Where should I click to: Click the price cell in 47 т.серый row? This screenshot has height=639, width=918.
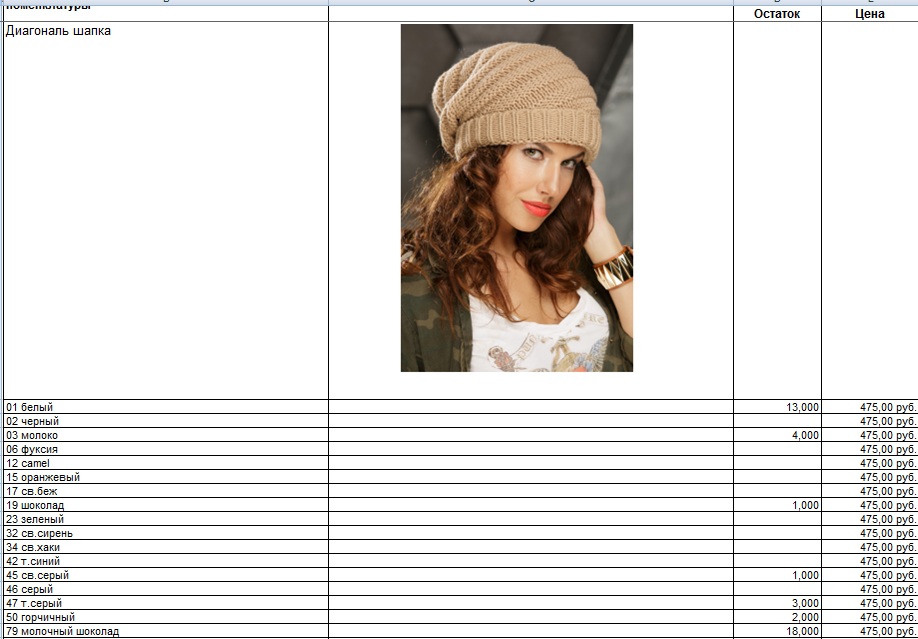click(x=869, y=604)
